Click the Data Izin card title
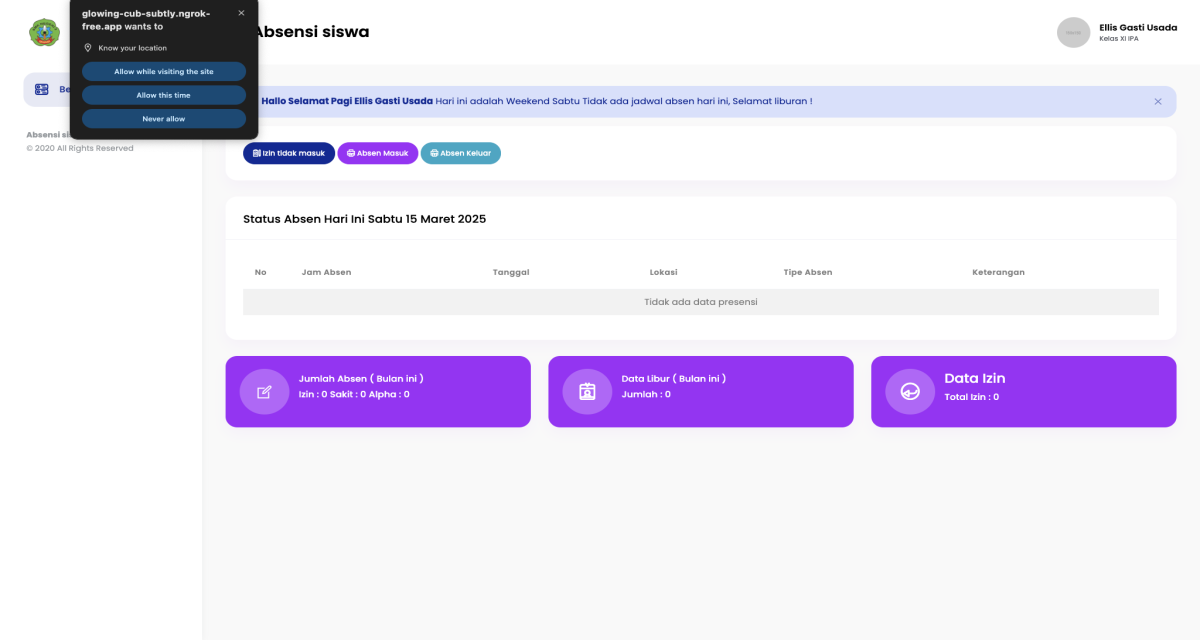Image resolution: width=1200 pixels, height=640 pixels. tap(975, 378)
